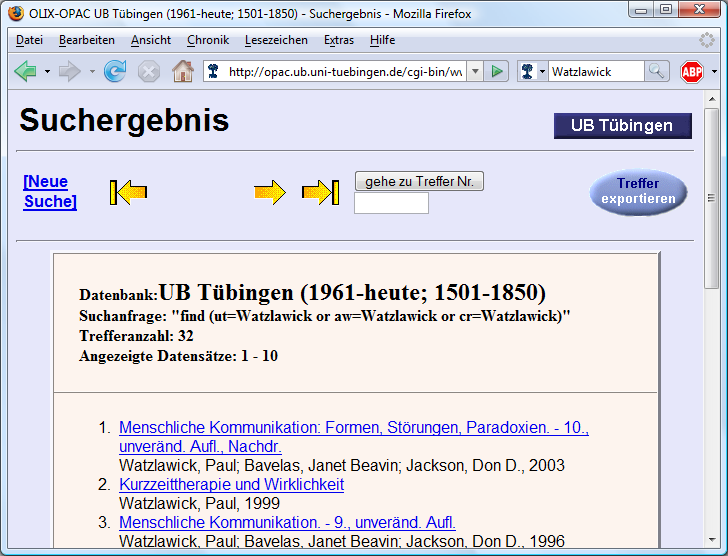Open the Ansicht menu
The width and height of the screenshot is (728, 556).
pyautogui.click(x=151, y=40)
